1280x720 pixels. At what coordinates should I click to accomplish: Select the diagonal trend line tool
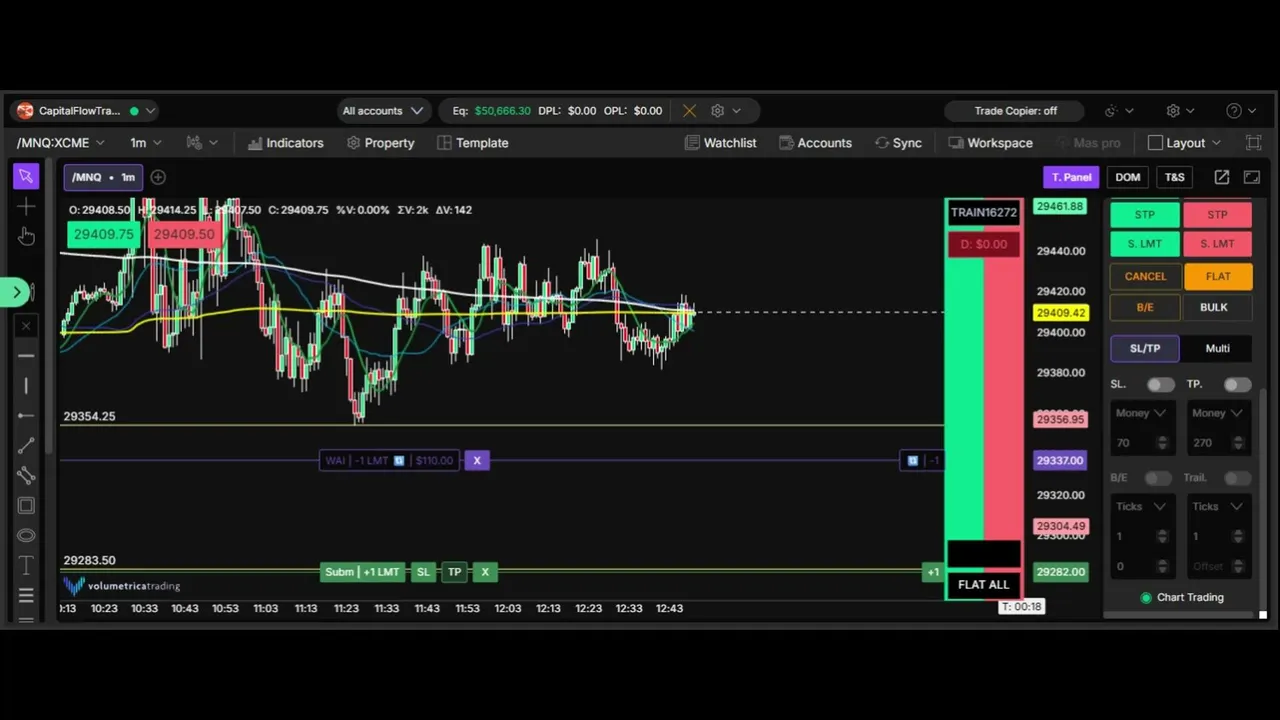pos(26,445)
